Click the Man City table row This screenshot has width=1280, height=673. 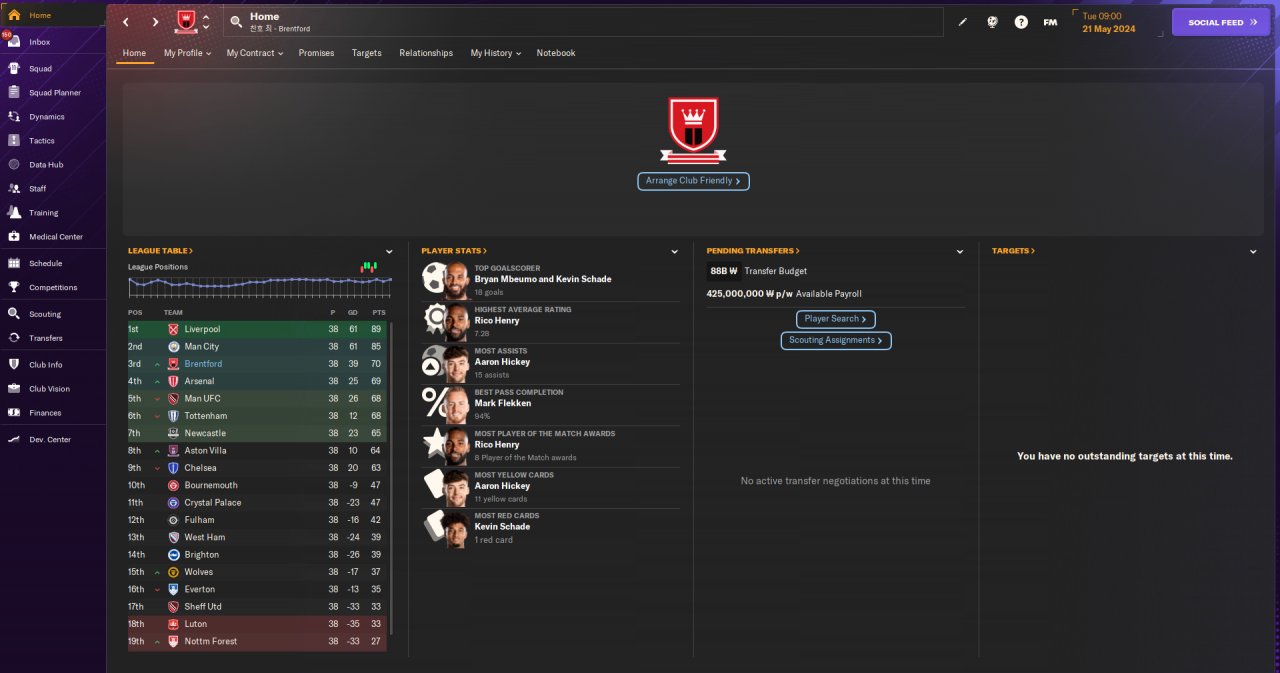point(258,347)
